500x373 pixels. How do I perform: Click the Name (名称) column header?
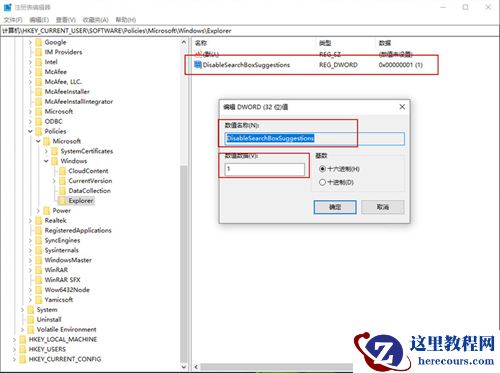point(201,43)
